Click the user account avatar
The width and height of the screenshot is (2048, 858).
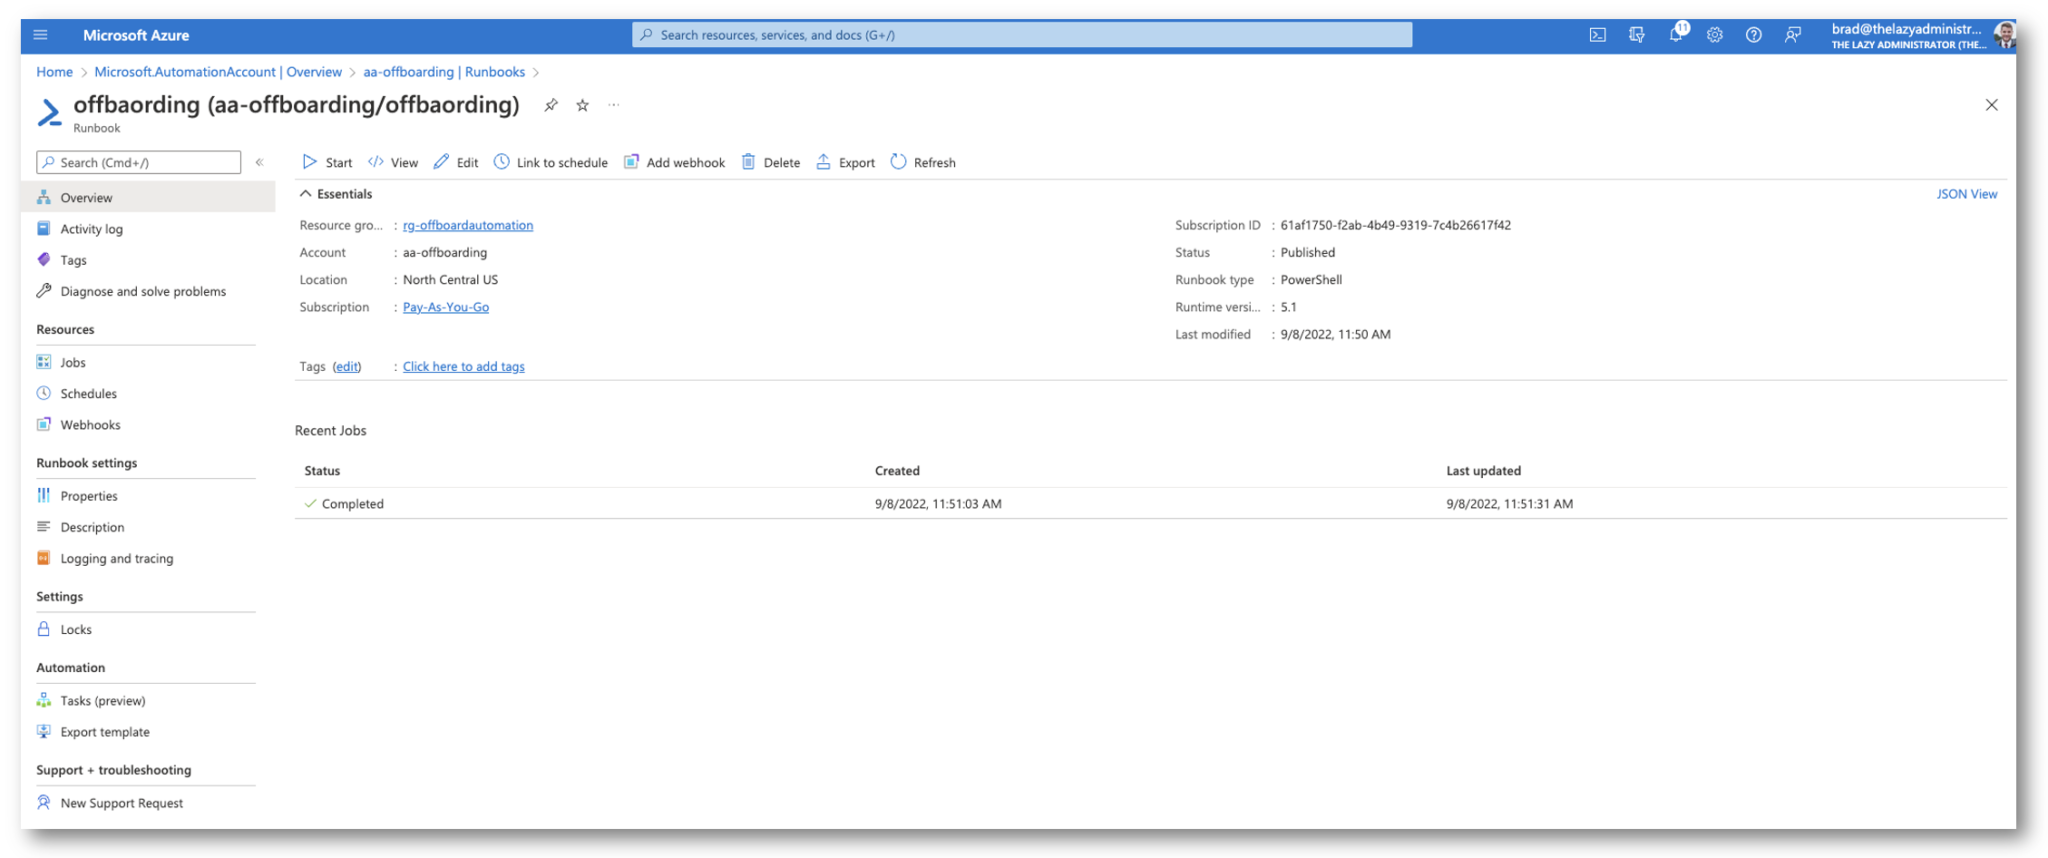2004,35
